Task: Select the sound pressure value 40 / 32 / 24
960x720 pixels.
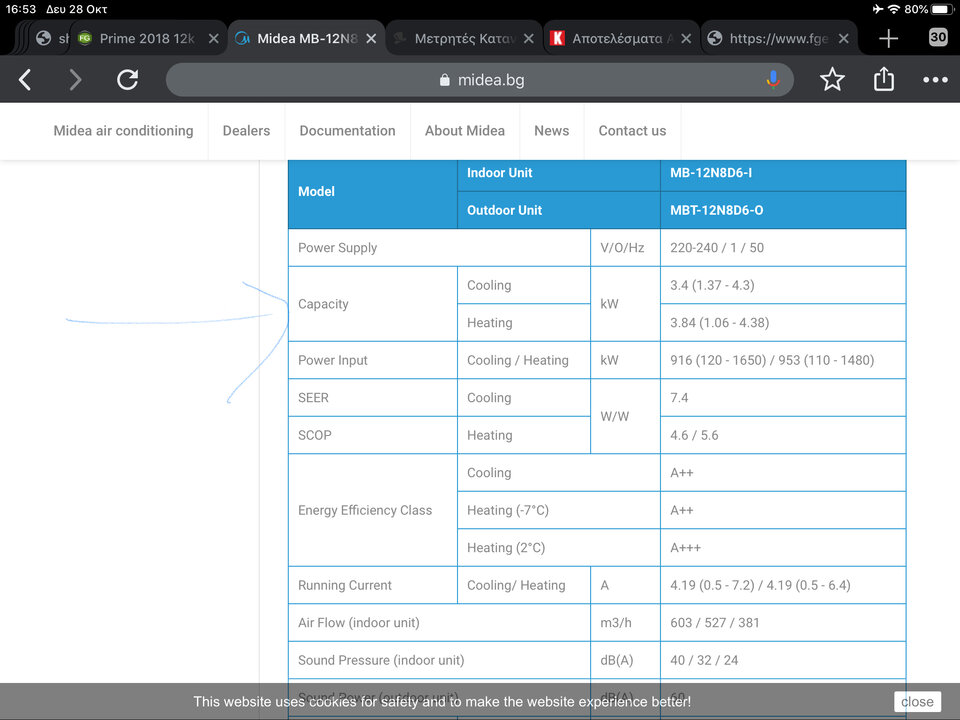Action: [x=704, y=660]
